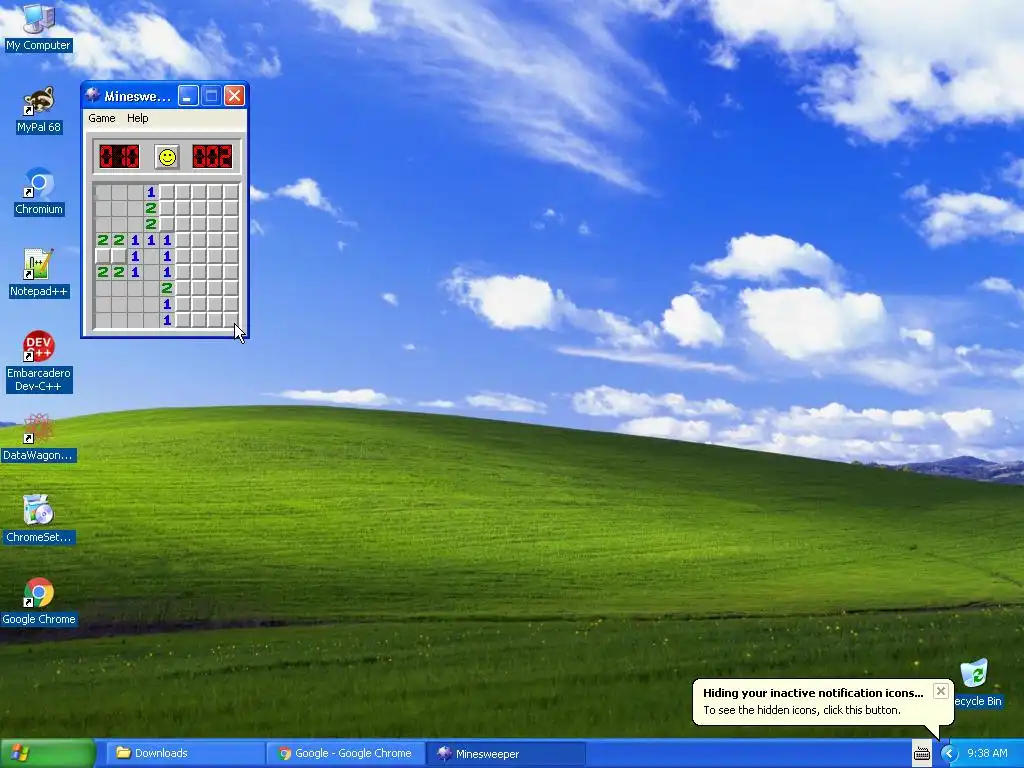The width and height of the screenshot is (1024, 768).
Task: Click the green 2 in the seventh row
Action: click(167, 288)
